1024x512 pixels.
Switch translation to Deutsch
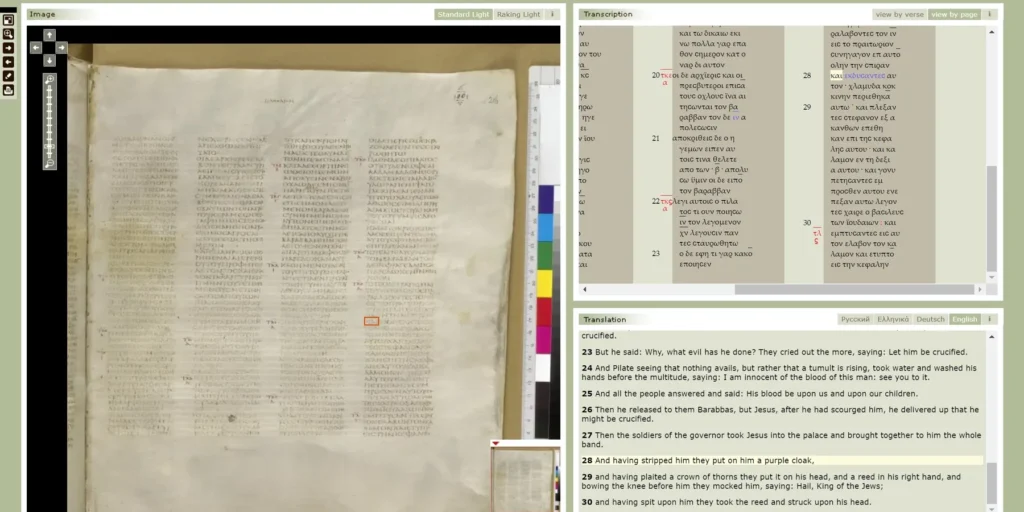tap(930, 319)
